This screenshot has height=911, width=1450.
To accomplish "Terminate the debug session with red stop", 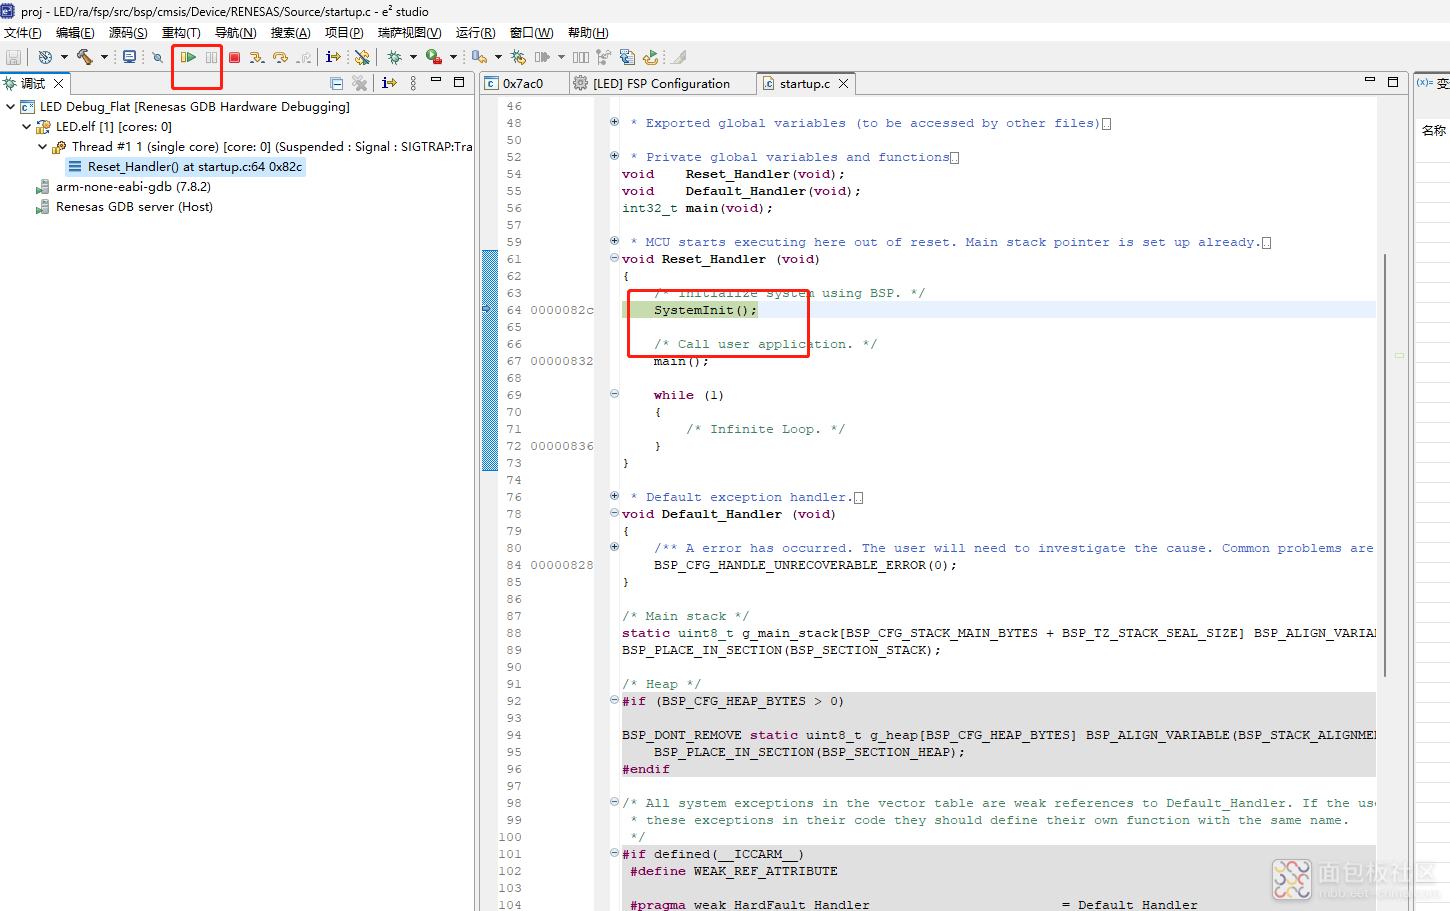I will coord(234,57).
